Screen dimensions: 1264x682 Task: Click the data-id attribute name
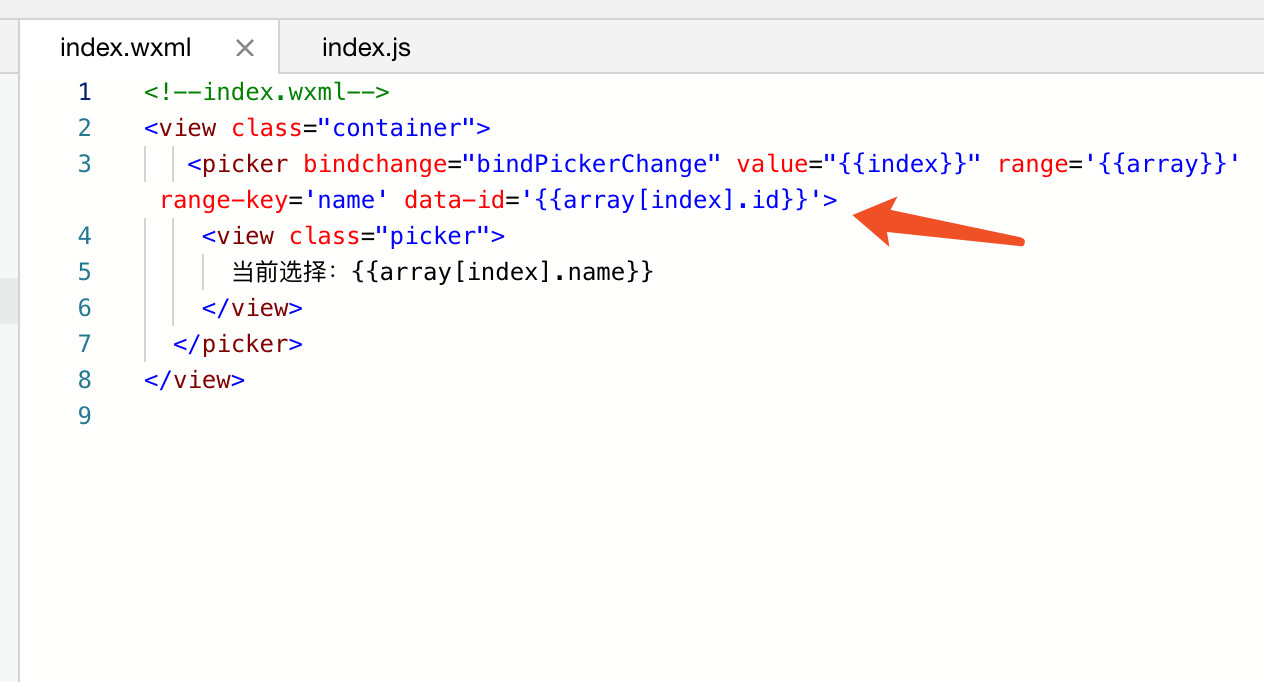(x=454, y=200)
